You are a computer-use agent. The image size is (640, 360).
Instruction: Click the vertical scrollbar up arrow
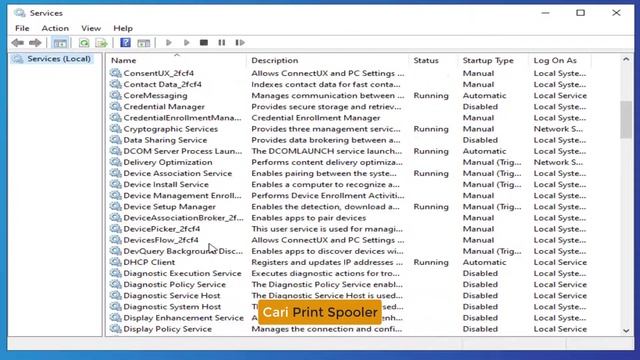click(x=626, y=60)
